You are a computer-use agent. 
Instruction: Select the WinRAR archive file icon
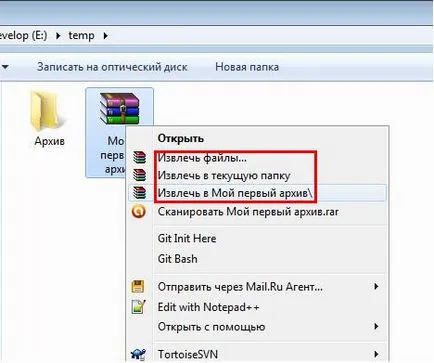coord(119,109)
